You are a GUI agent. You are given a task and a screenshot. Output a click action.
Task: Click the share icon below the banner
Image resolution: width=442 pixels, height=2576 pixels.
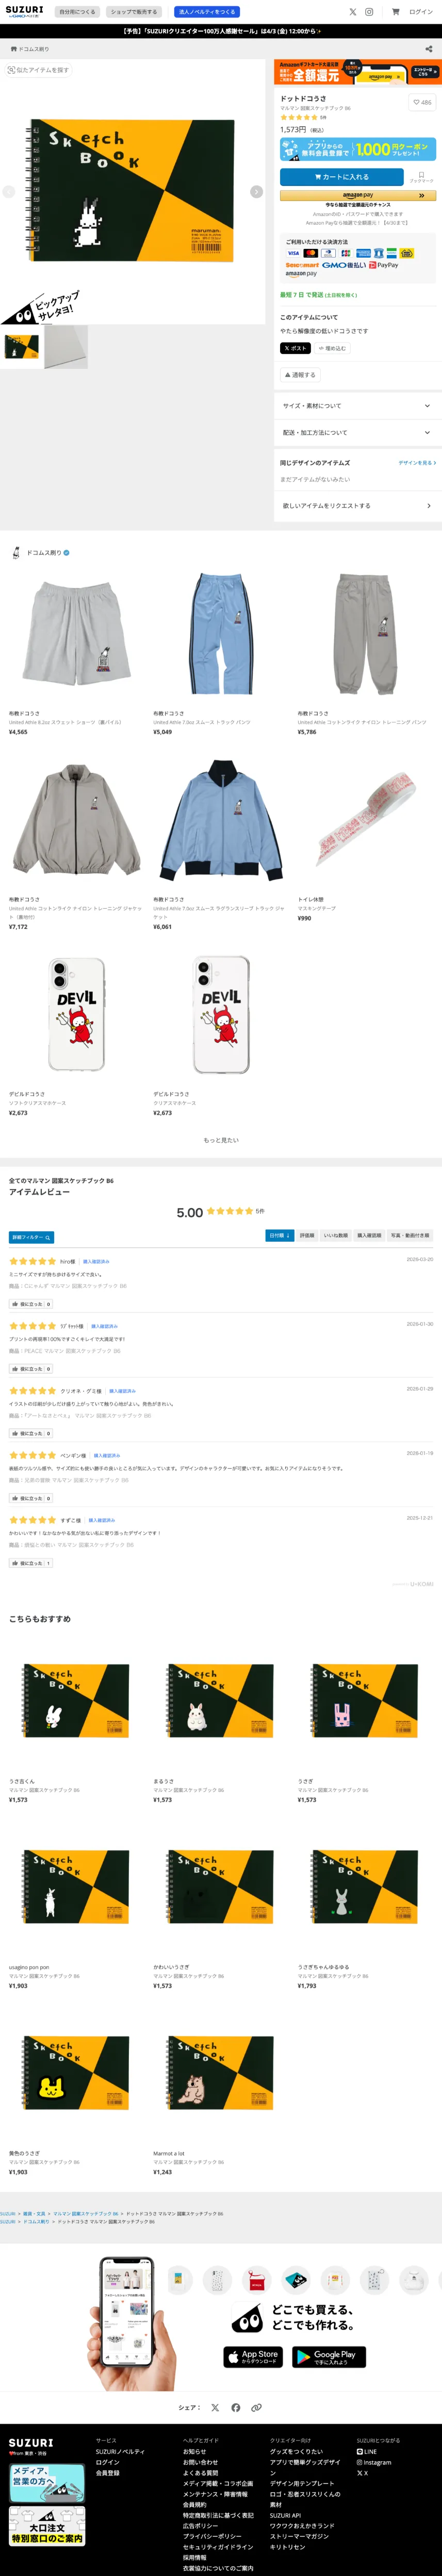coord(429,49)
